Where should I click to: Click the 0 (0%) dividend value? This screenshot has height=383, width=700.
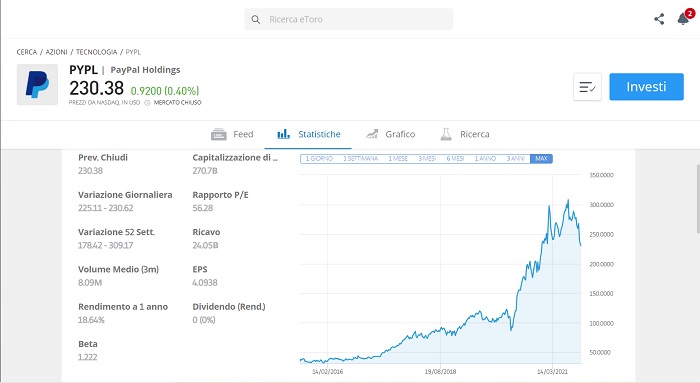(204, 320)
